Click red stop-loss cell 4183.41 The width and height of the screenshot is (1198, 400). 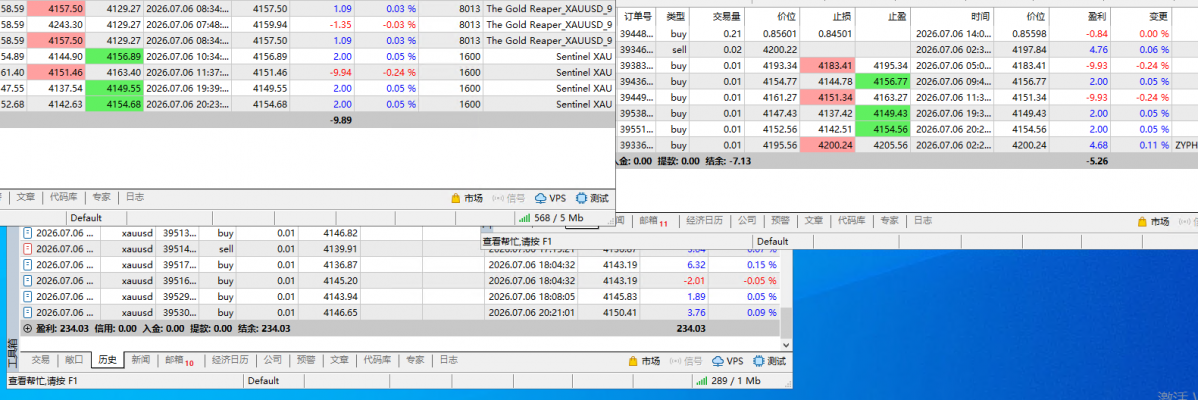(827, 66)
